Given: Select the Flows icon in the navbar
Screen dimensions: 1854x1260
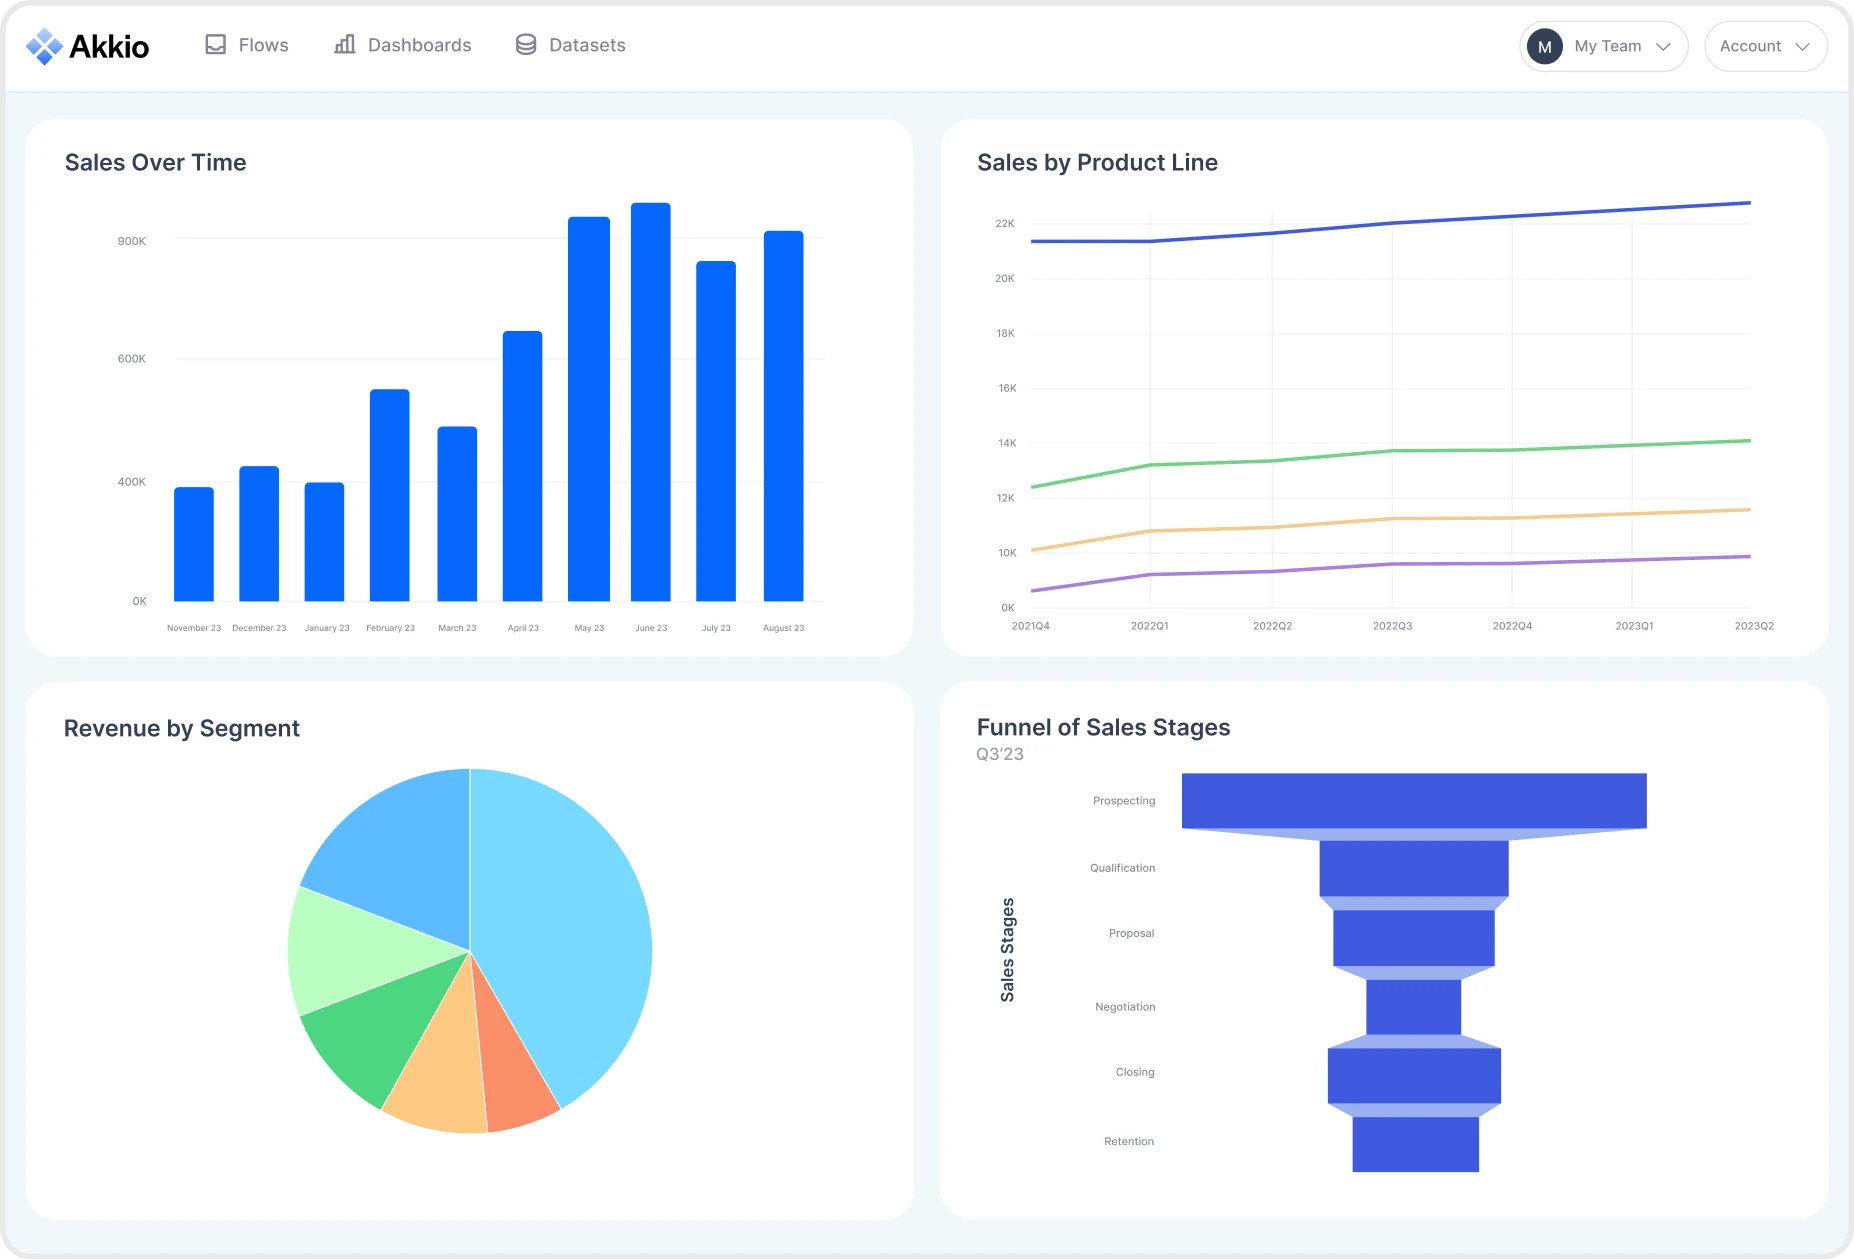Looking at the screenshot, I should coord(215,44).
